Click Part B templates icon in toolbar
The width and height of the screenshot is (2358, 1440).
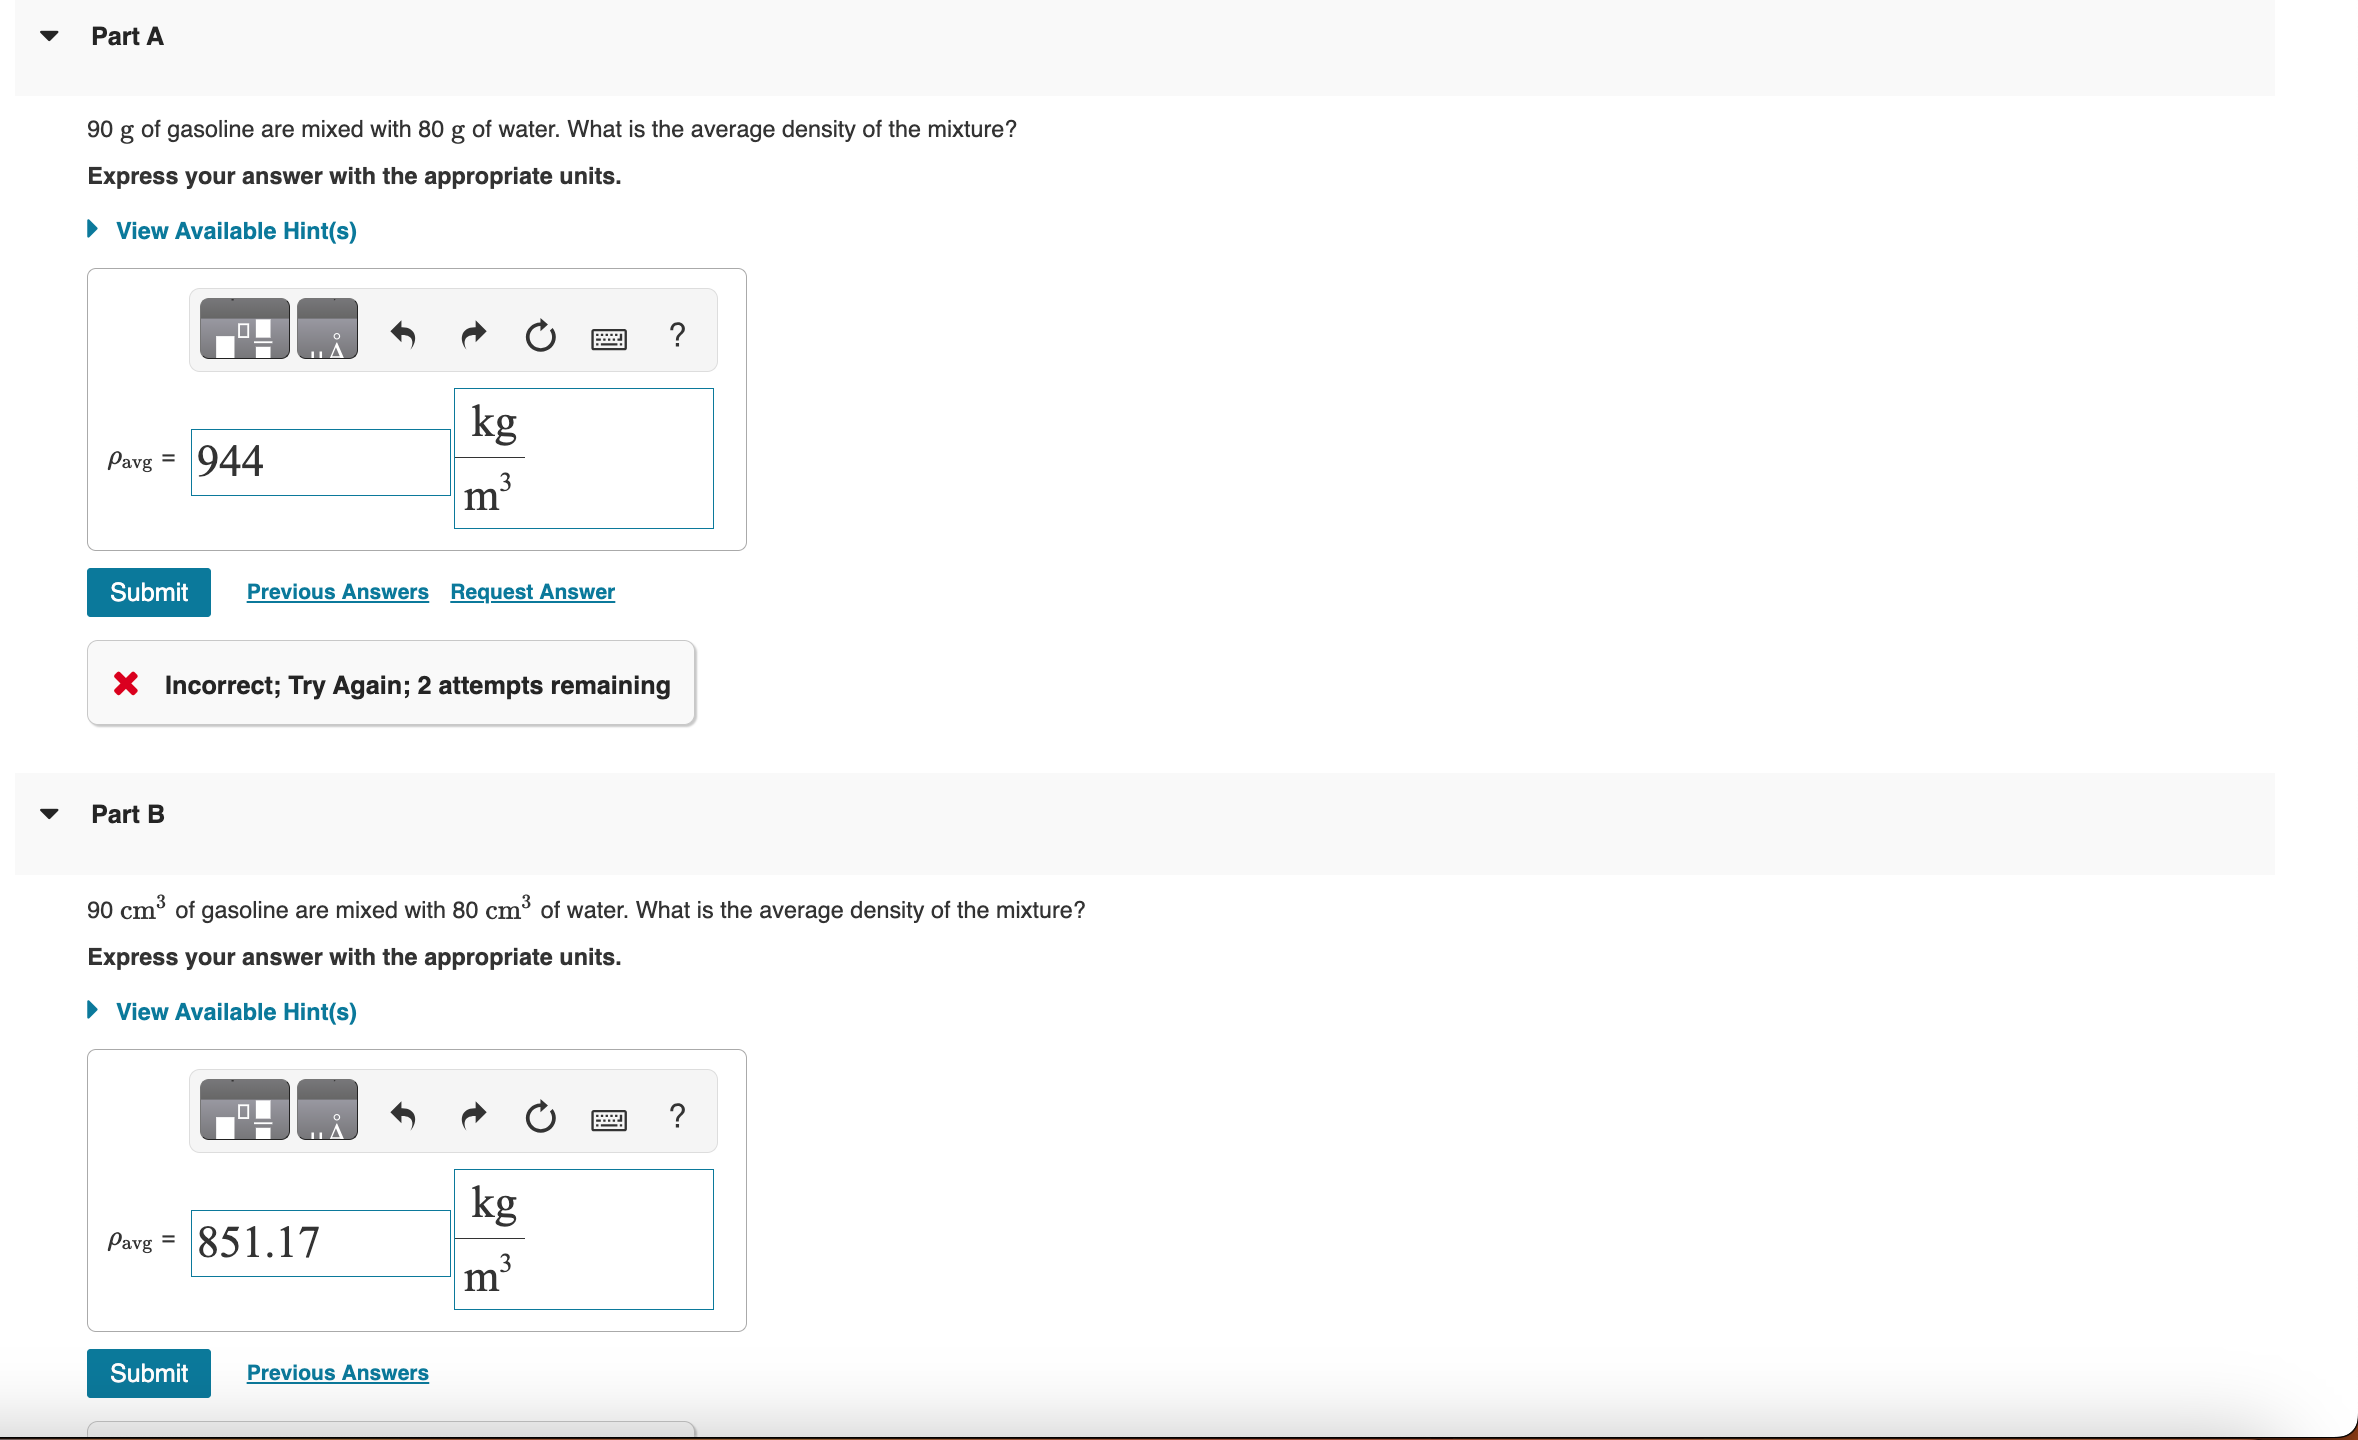[244, 1110]
